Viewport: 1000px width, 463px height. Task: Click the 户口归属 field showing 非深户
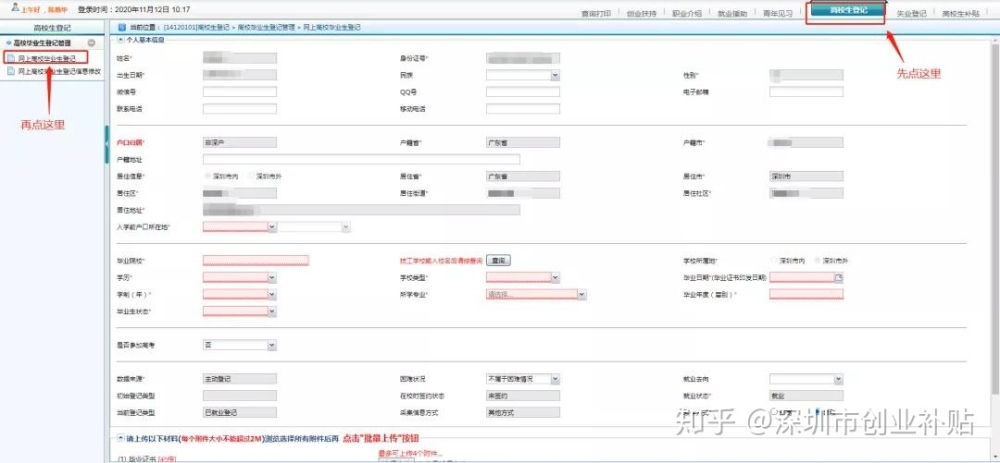(x=240, y=142)
